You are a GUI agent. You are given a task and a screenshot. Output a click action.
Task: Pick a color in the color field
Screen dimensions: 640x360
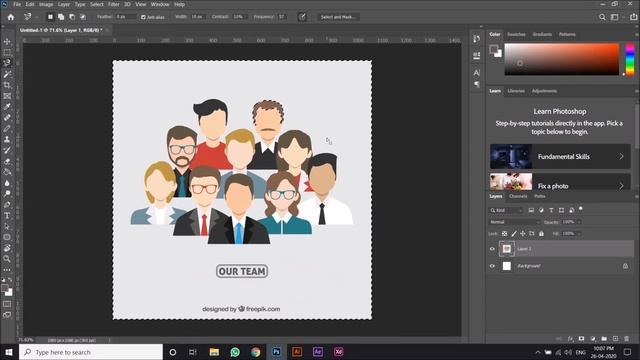[562, 59]
